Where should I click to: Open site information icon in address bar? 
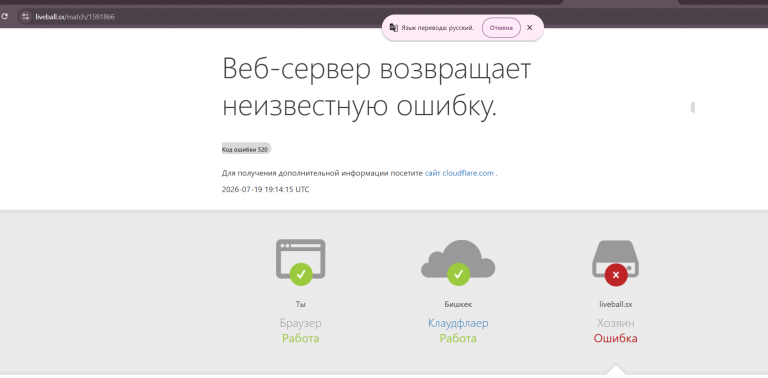click(x=25, y=17)
